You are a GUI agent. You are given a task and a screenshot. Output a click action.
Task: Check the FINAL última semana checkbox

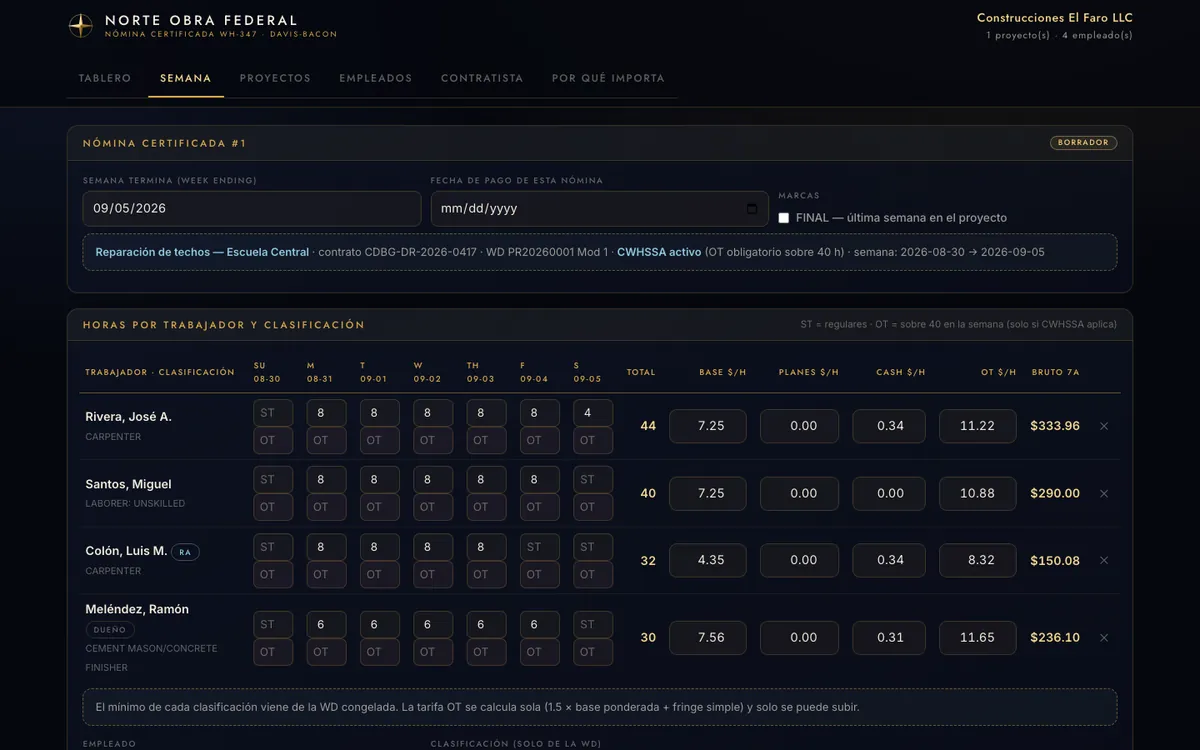click(784, 218)
